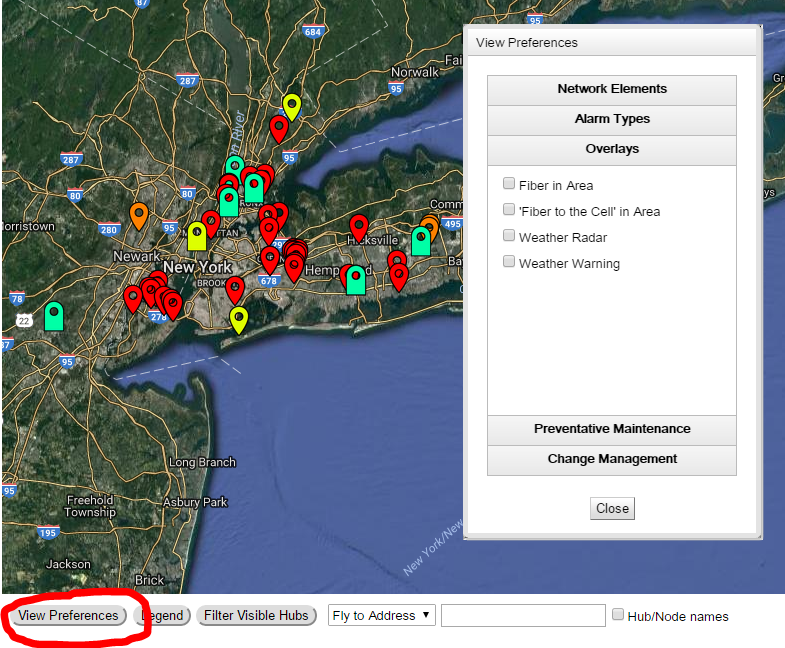
Task: Select the red pin below the topmost yellow pin
Action: point(279,128)
